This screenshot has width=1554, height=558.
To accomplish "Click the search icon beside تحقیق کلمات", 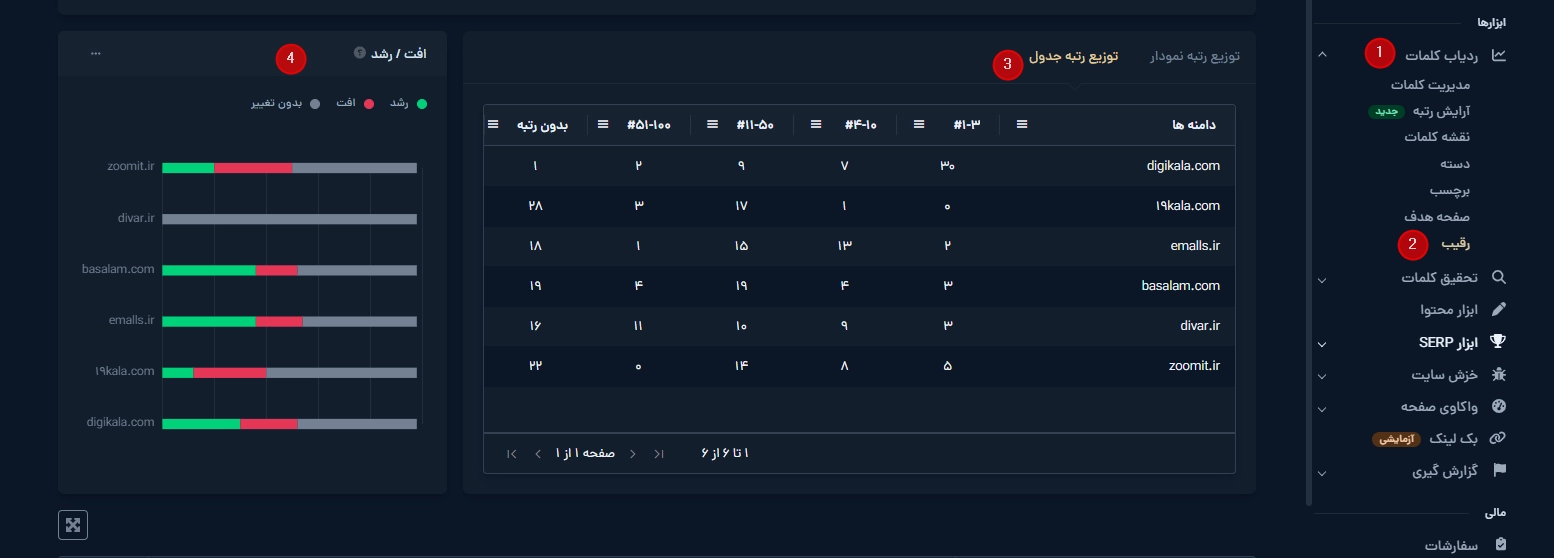I will pos(1498,277).
